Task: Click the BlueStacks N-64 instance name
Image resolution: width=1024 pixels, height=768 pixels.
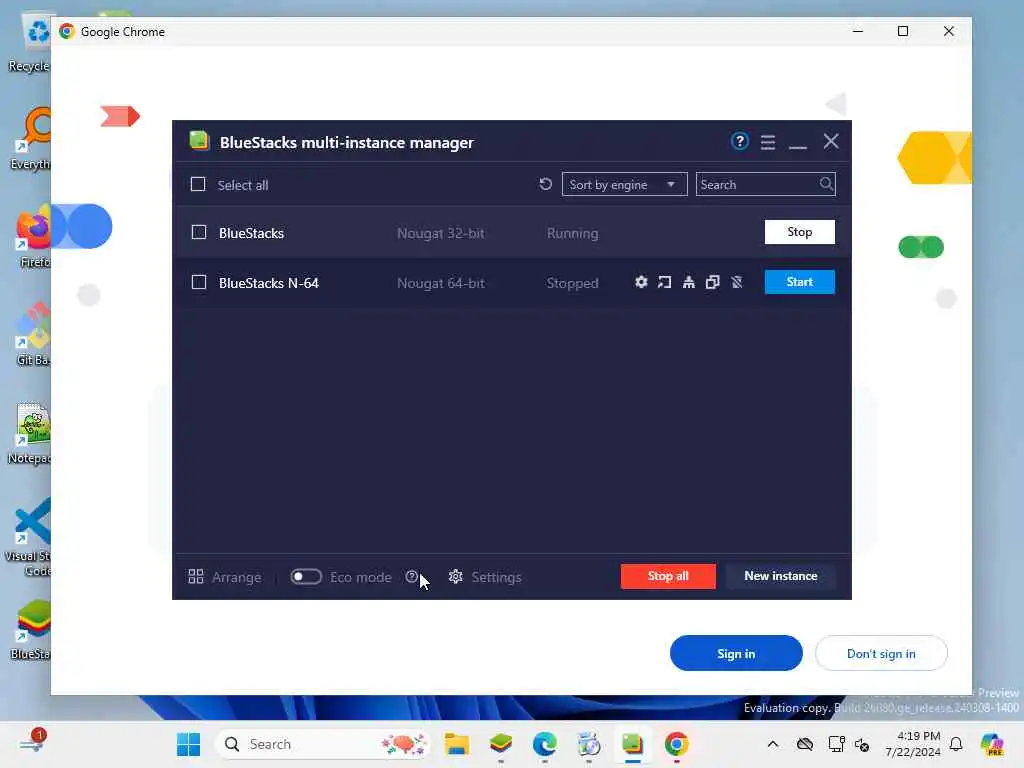Action: pyautogui.click(x=268, y=283)
